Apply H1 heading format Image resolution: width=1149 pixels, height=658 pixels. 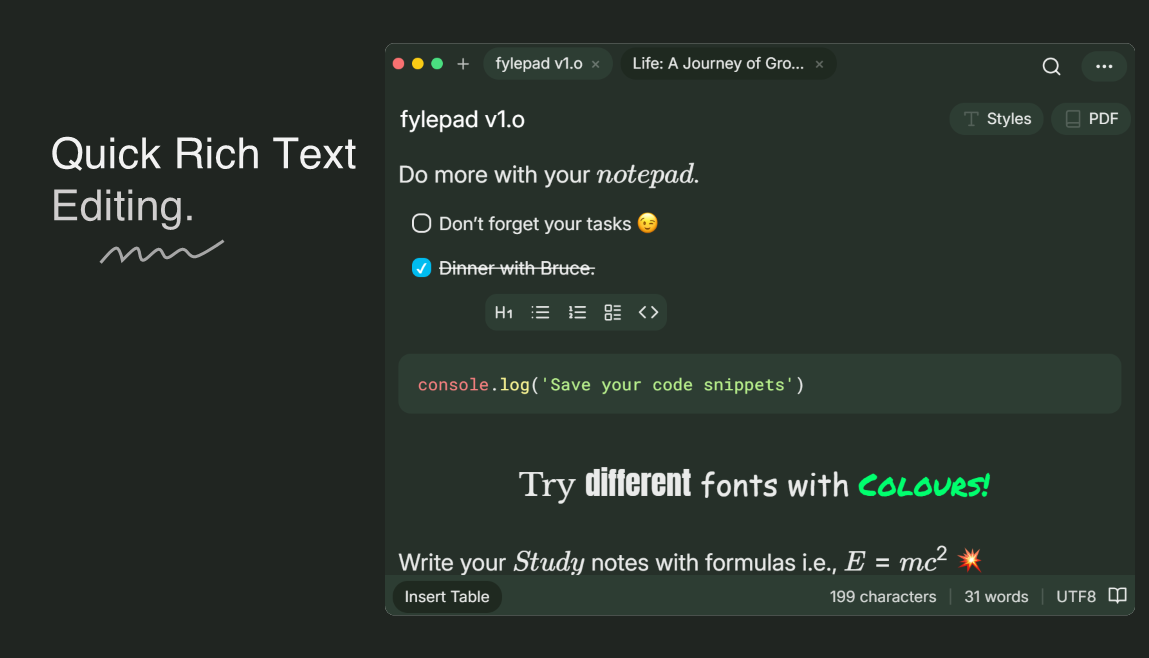pos(503,313)
